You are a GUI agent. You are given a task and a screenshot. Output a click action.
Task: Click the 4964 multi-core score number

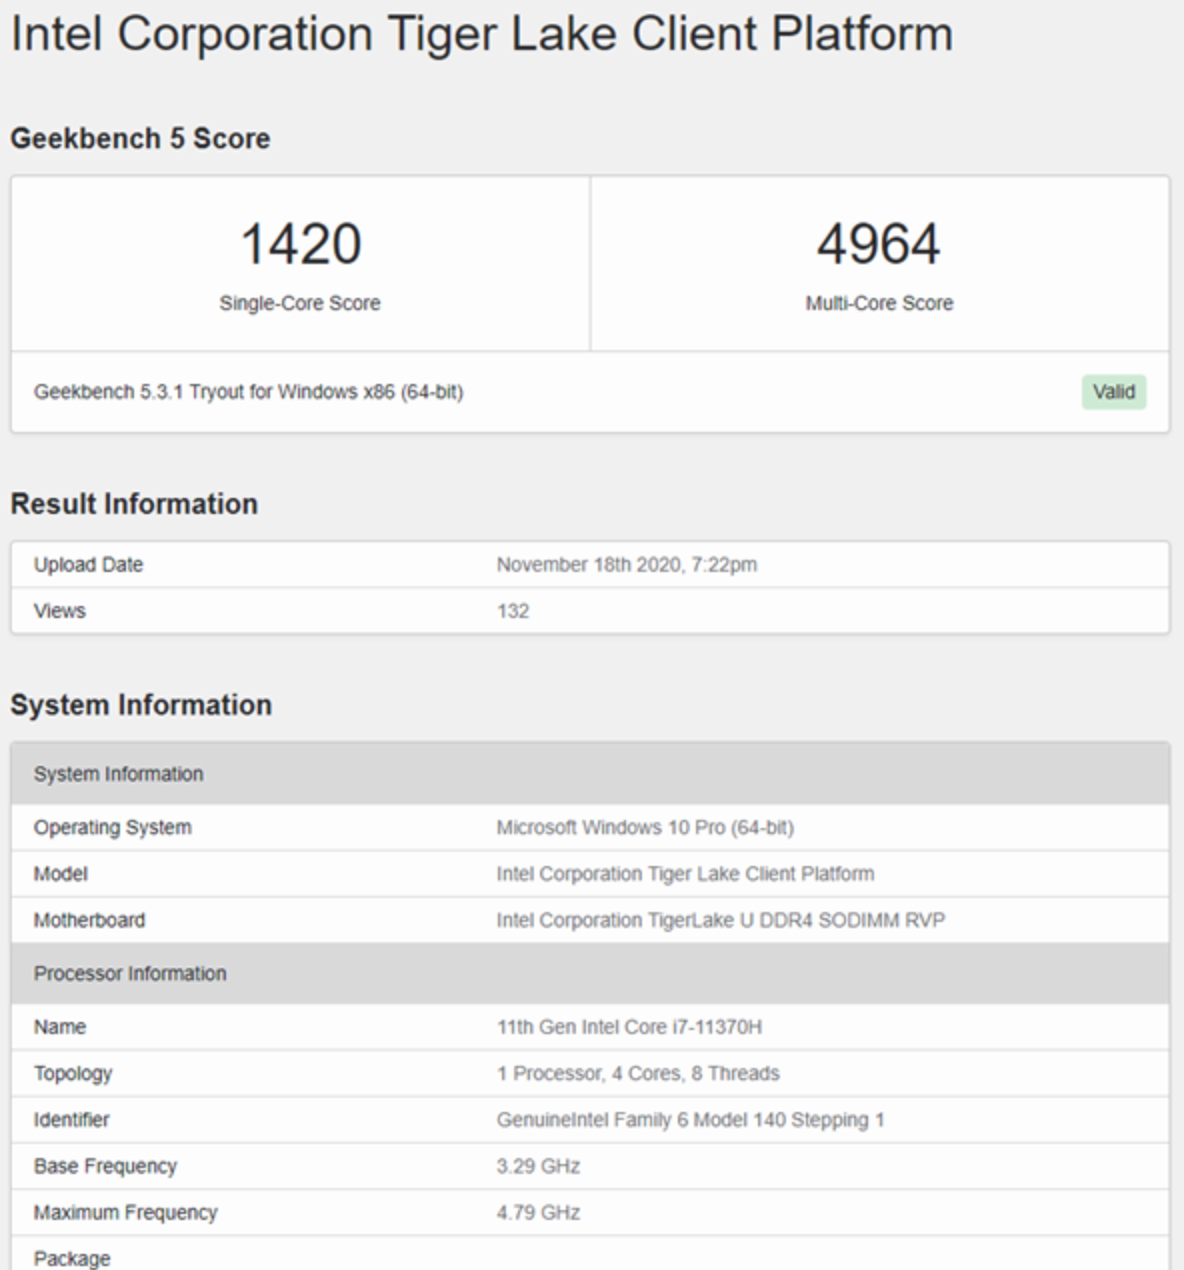tap(878, 245)
